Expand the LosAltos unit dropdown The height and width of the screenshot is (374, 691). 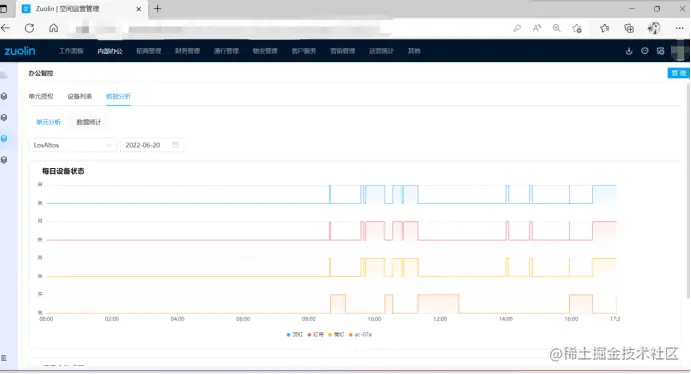point(73,145)
